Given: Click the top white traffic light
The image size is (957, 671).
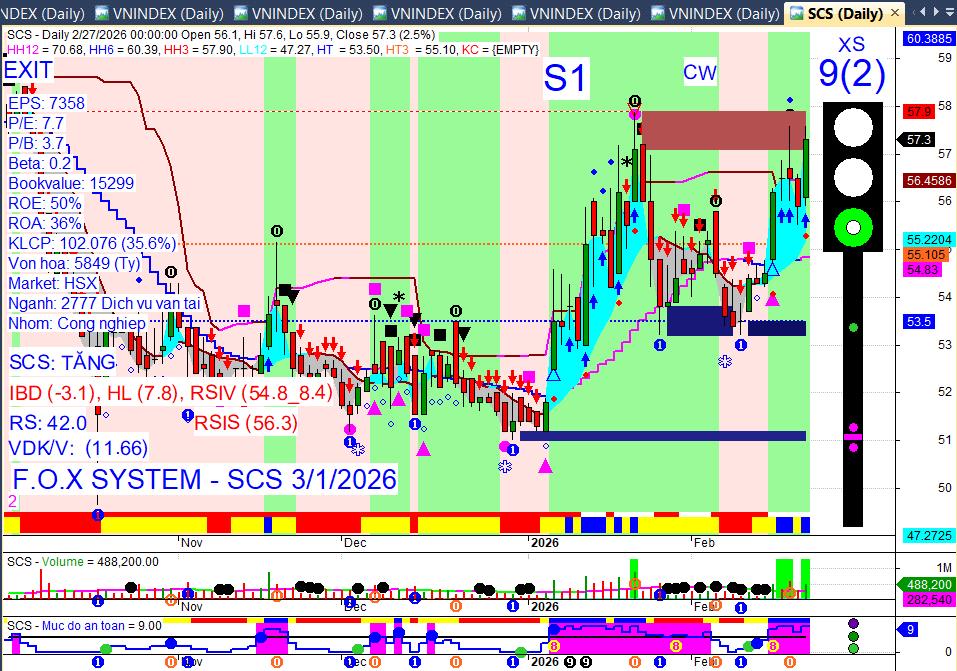Looking at the screenshot, I should (853, 128).
